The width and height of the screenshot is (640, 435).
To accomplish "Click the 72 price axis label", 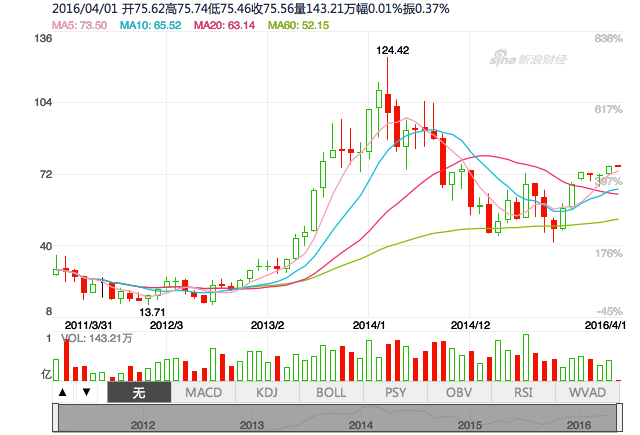I will click(x=46, y=174).
